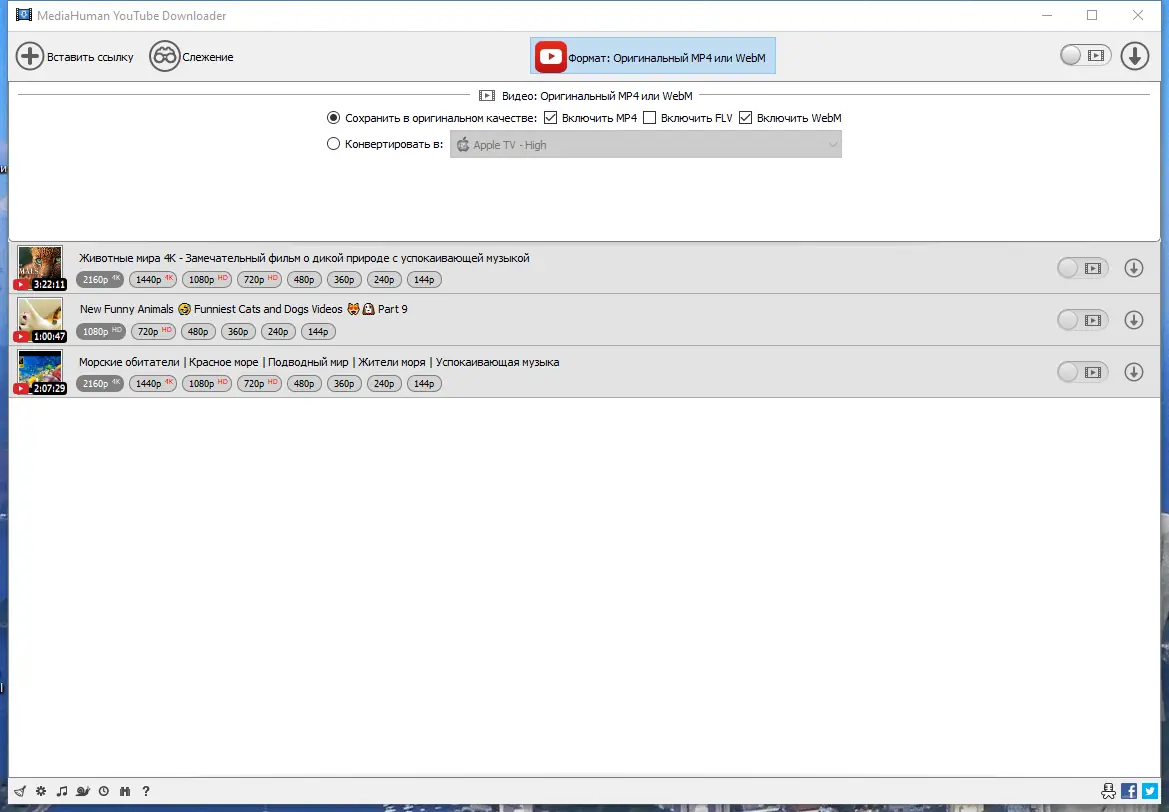The image size is (1169, 812).
Task: Click binoculars icon in bottom bar
Action: coord(125,791)
